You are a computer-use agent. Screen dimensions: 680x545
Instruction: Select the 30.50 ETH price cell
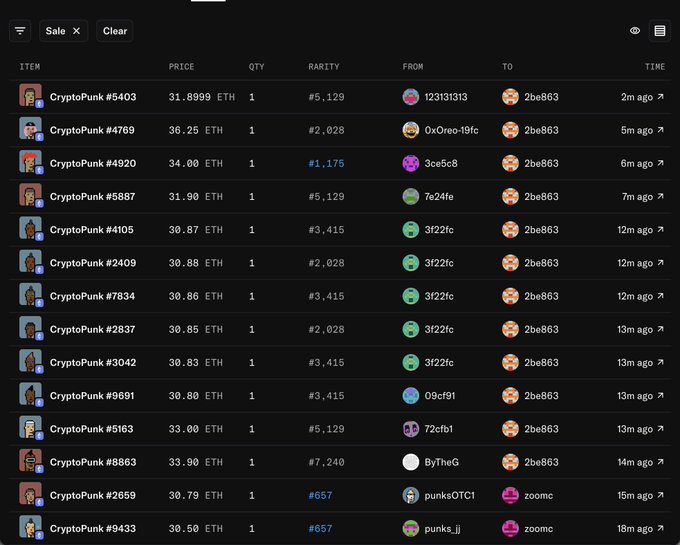tap(196, 529)
